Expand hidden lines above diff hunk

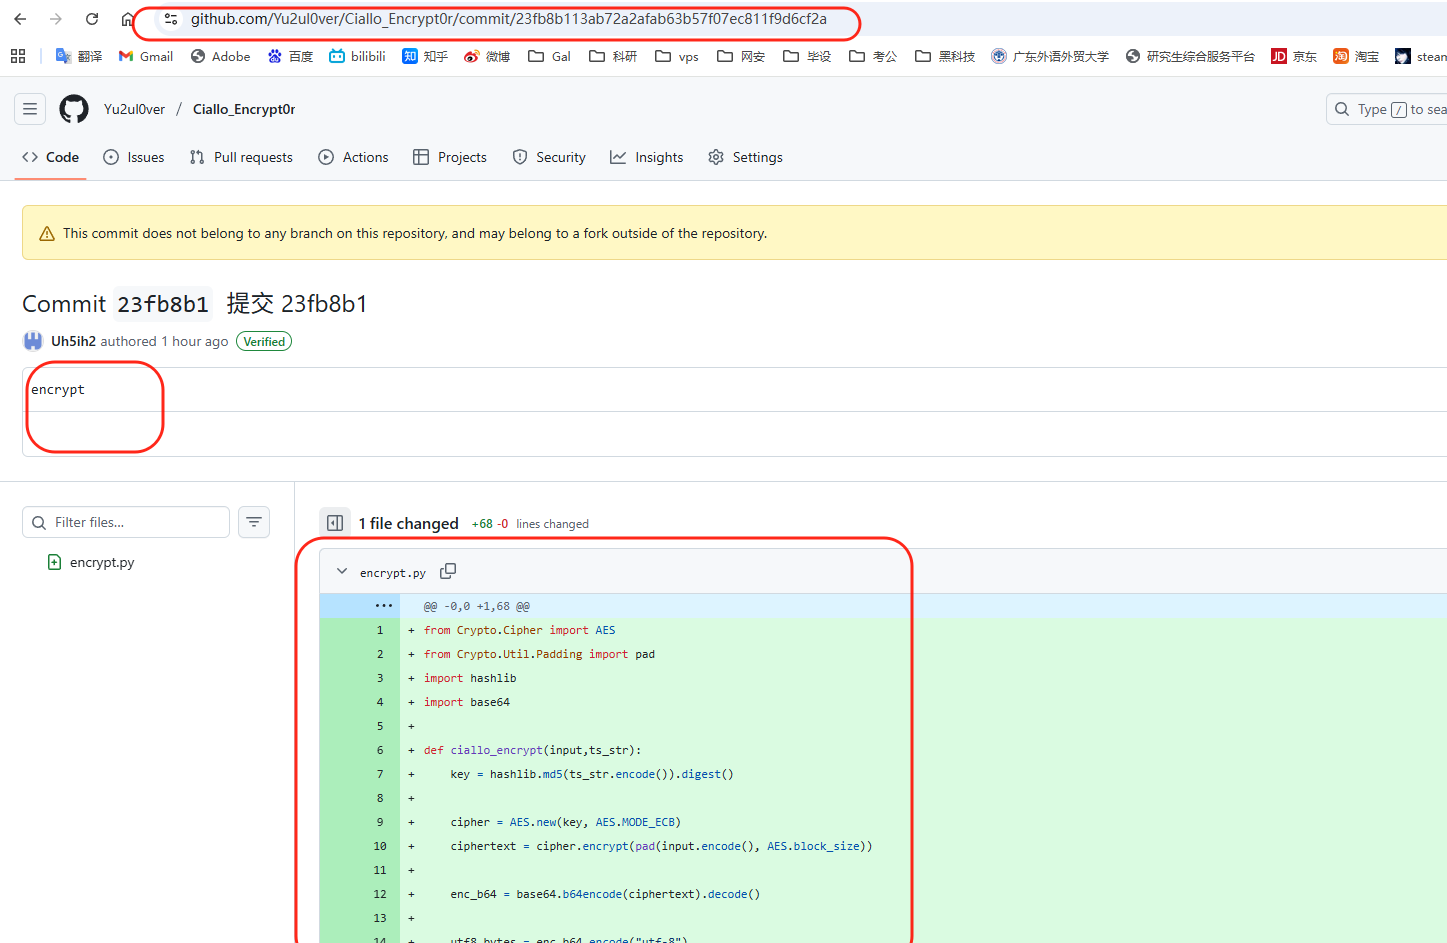(x=383, y=606)
